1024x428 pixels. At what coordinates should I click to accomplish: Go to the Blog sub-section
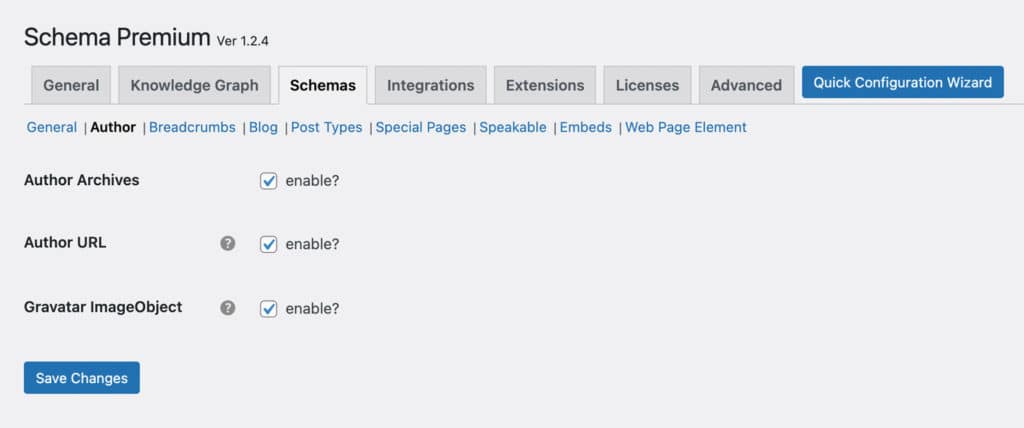[263, 127]
